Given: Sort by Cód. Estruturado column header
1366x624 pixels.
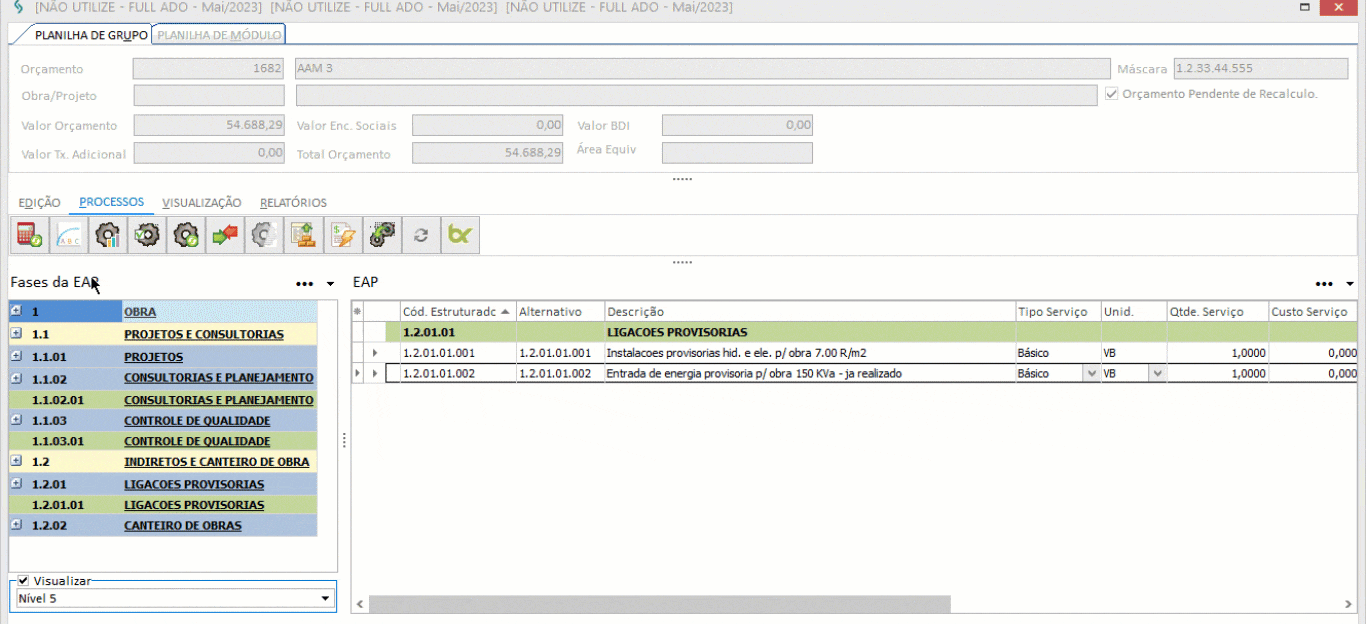Looking at the screenshot, I should [457, 312].
